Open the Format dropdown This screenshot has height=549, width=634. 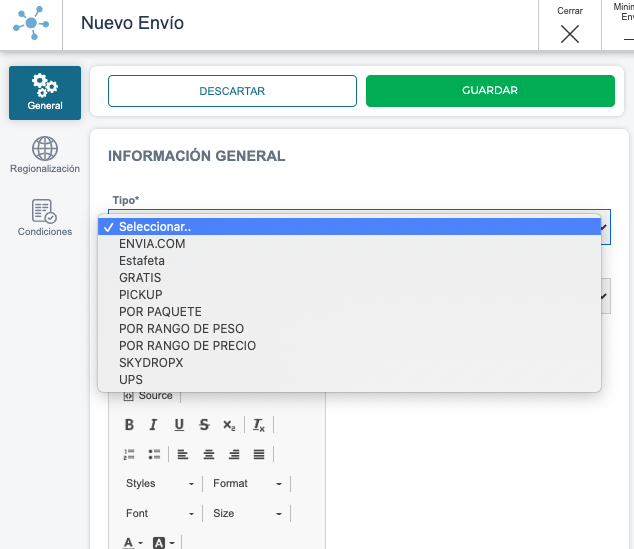click(x=247, y=484)
